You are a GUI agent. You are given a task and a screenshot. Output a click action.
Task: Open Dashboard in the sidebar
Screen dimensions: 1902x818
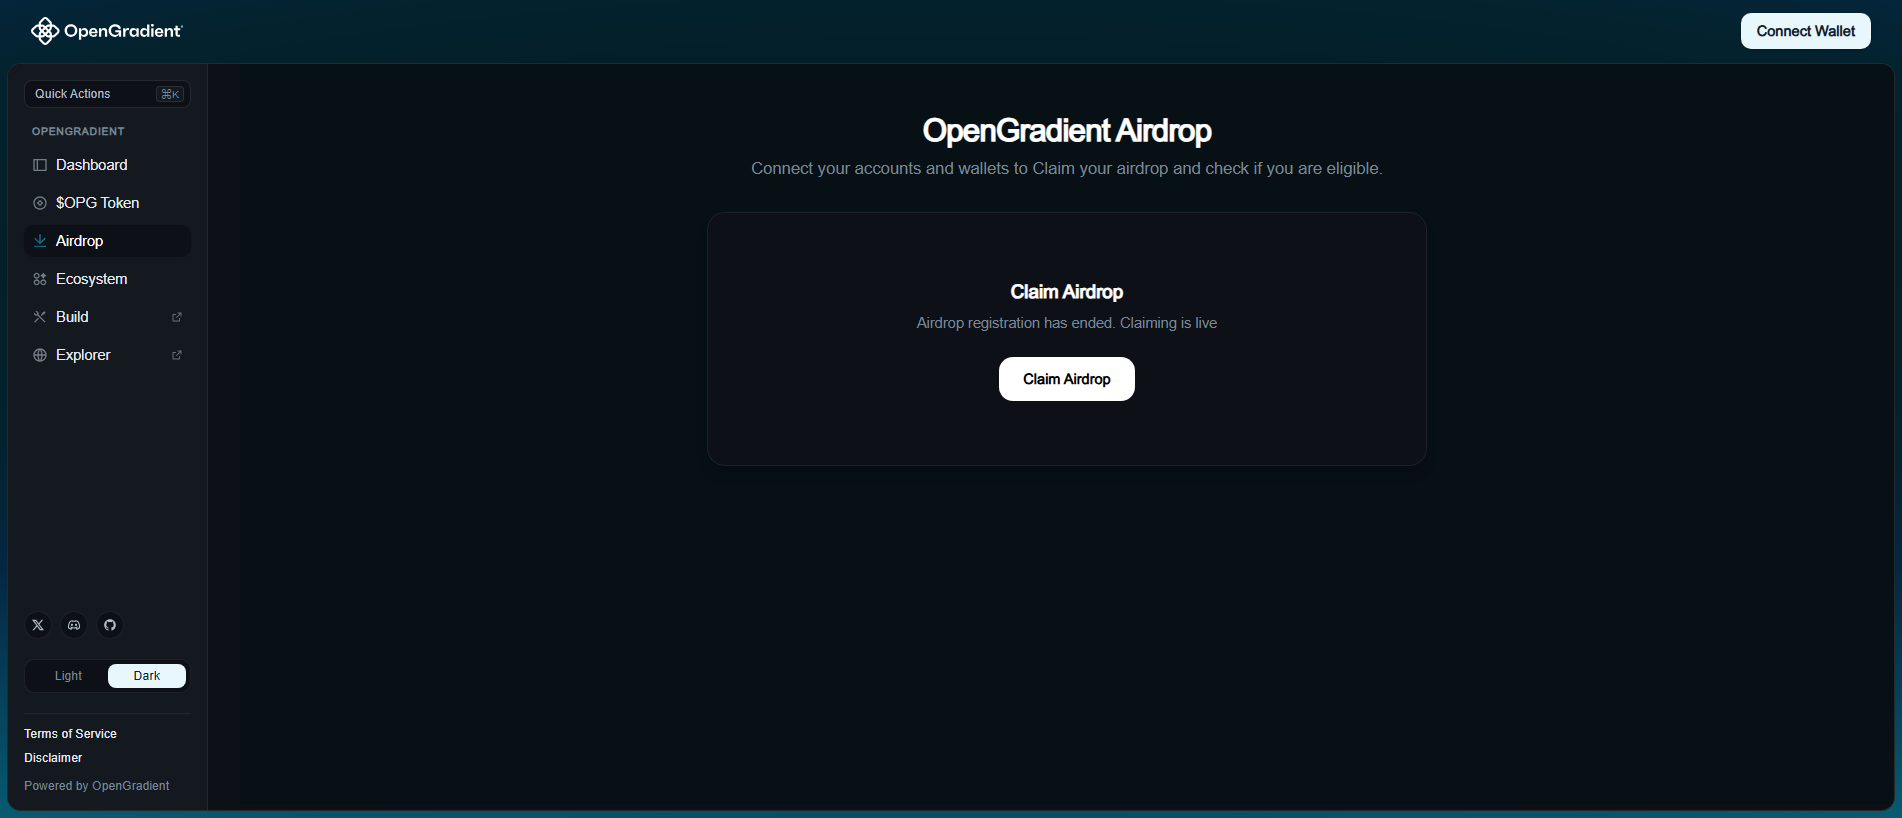click(x=107, y=165)
